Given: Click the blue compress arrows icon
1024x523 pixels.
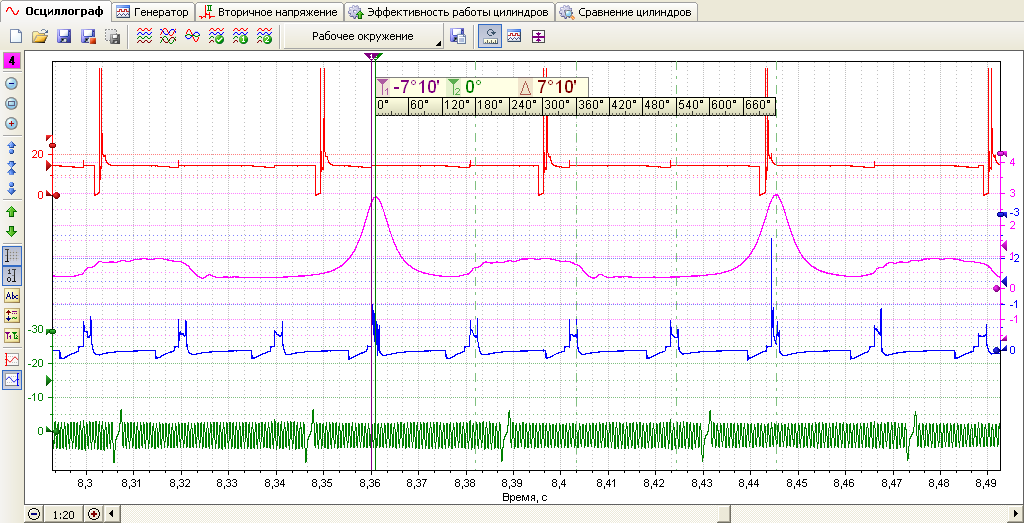Looking at the screenshot, I should pyautogui.click(x=12, y=168).
